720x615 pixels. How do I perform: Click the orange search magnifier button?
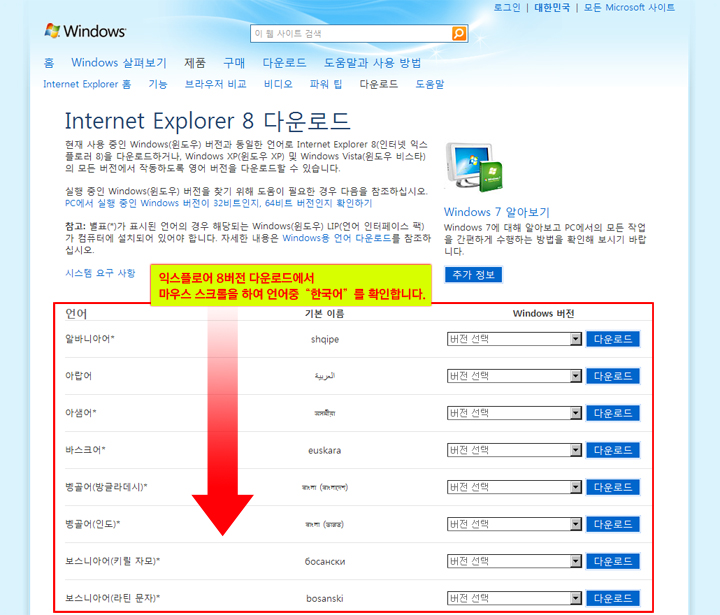coord(459,34)
